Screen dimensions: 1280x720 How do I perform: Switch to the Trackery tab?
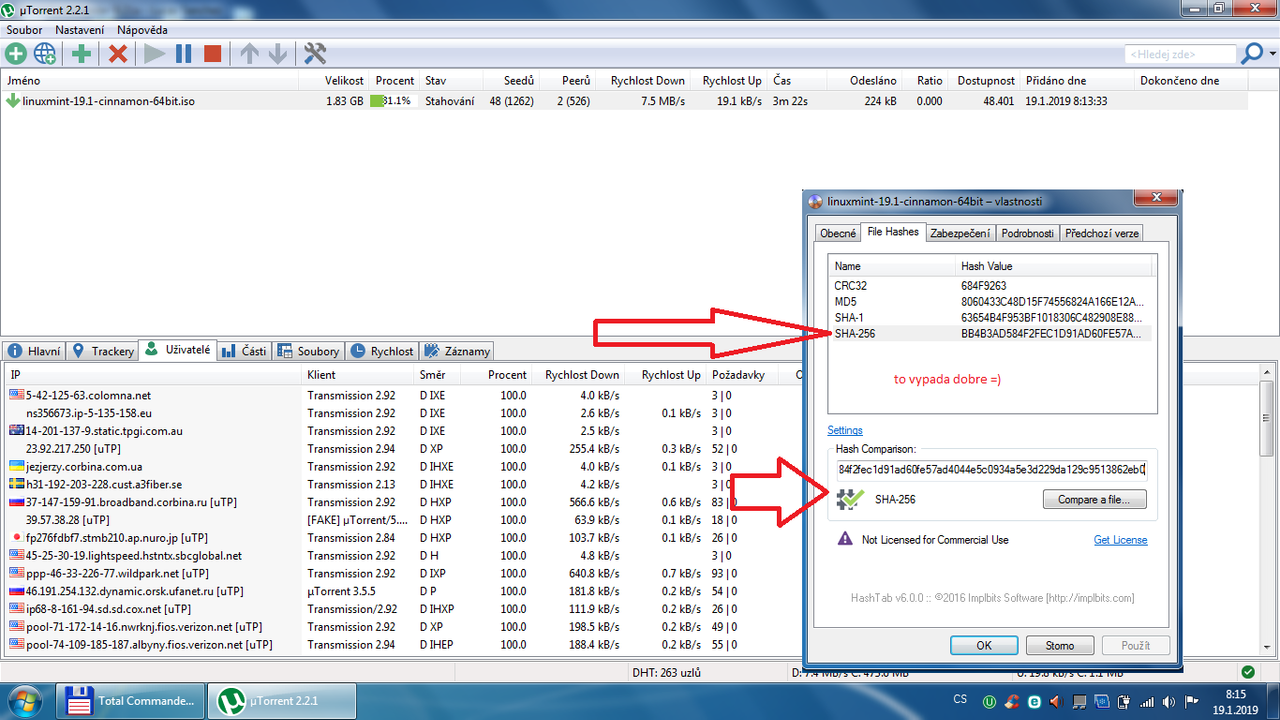tap(103, 351)
